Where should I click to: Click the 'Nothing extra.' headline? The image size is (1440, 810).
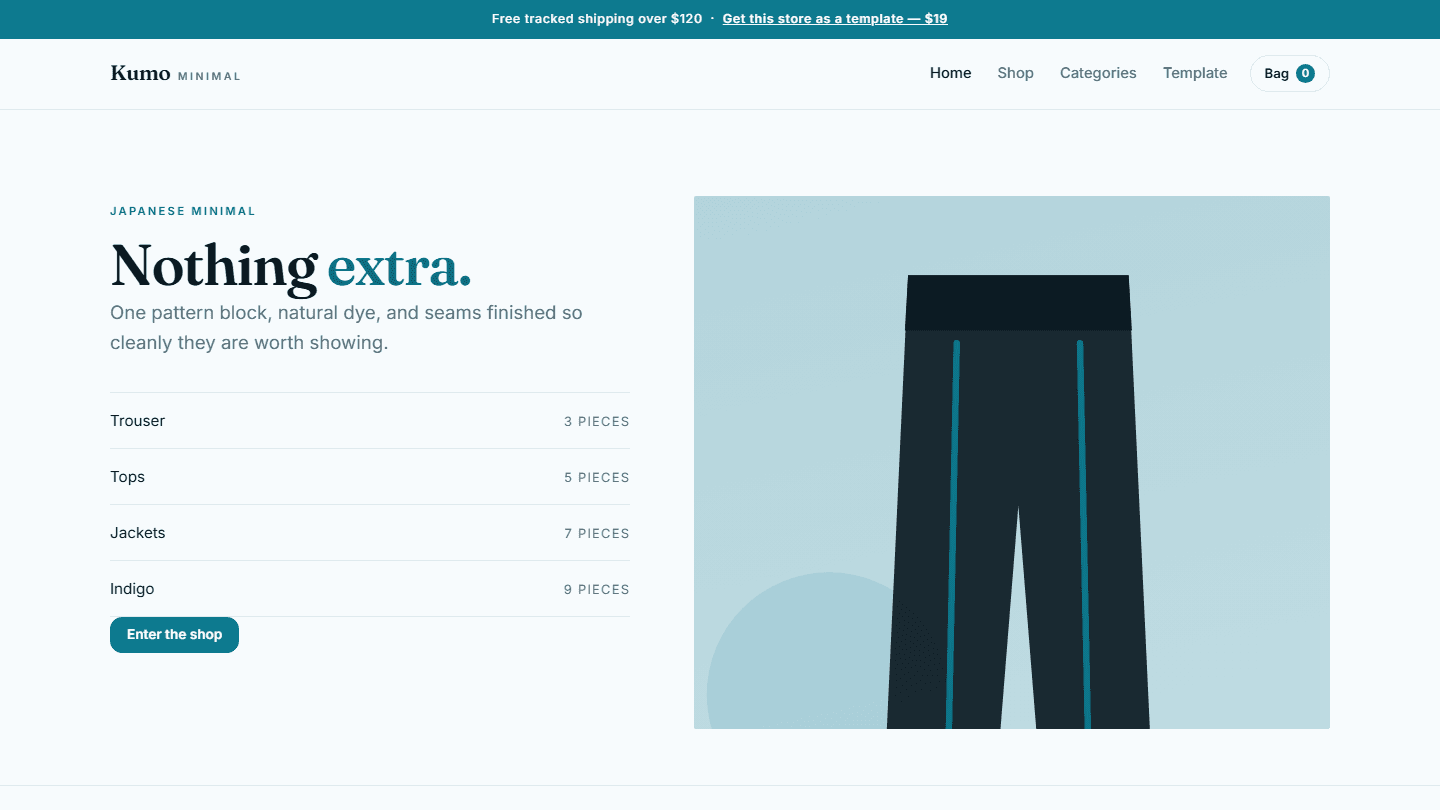tap(291, 266)
